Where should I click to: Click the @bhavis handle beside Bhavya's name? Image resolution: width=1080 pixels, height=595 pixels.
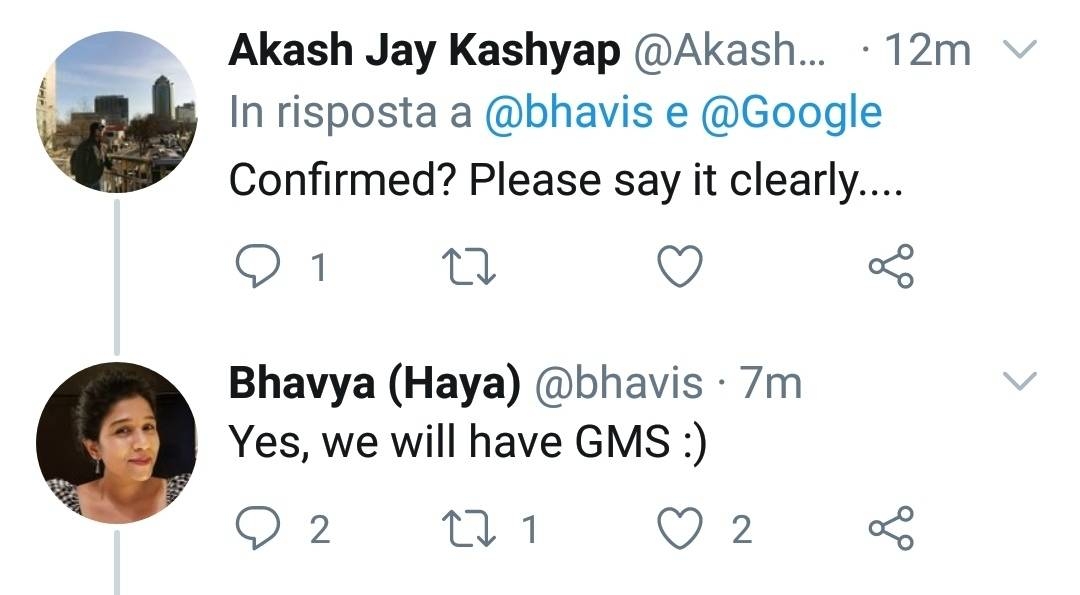click(619, 383)
